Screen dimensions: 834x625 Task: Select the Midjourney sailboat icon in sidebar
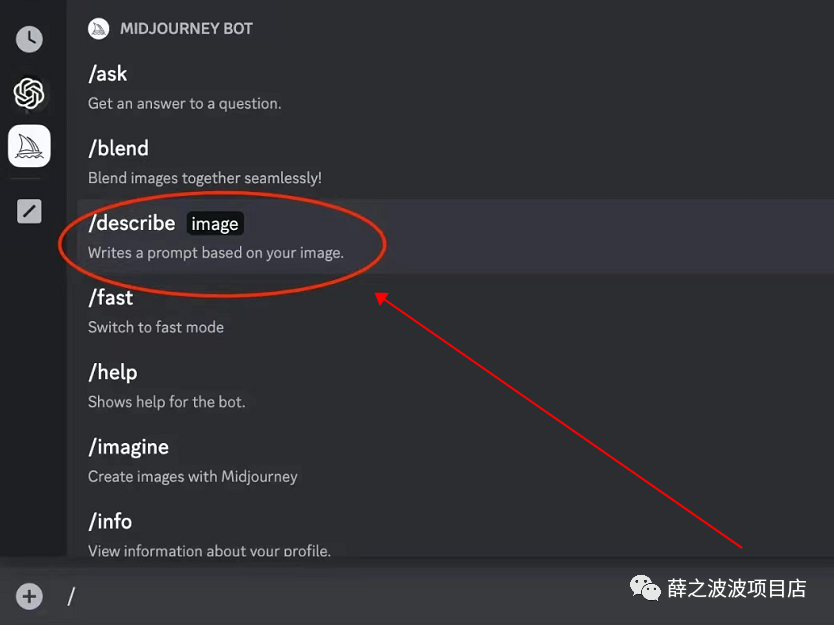[29, 147]
